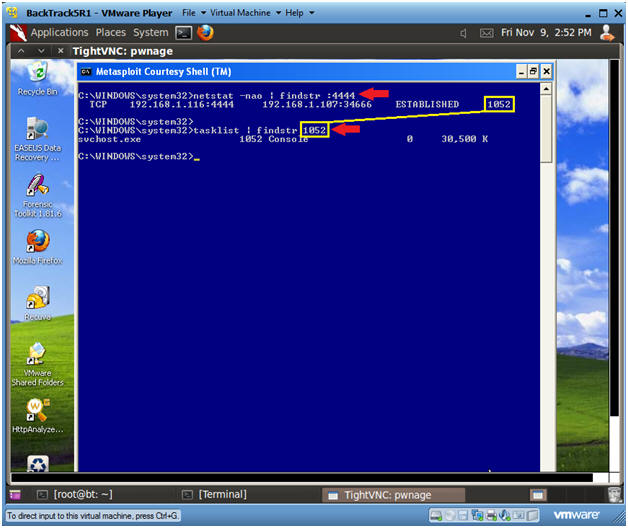Click the 192.168.1.116:4444 local address
This screenshot has width=628, height=528.
pyautogui.click(x=181, y=105)
